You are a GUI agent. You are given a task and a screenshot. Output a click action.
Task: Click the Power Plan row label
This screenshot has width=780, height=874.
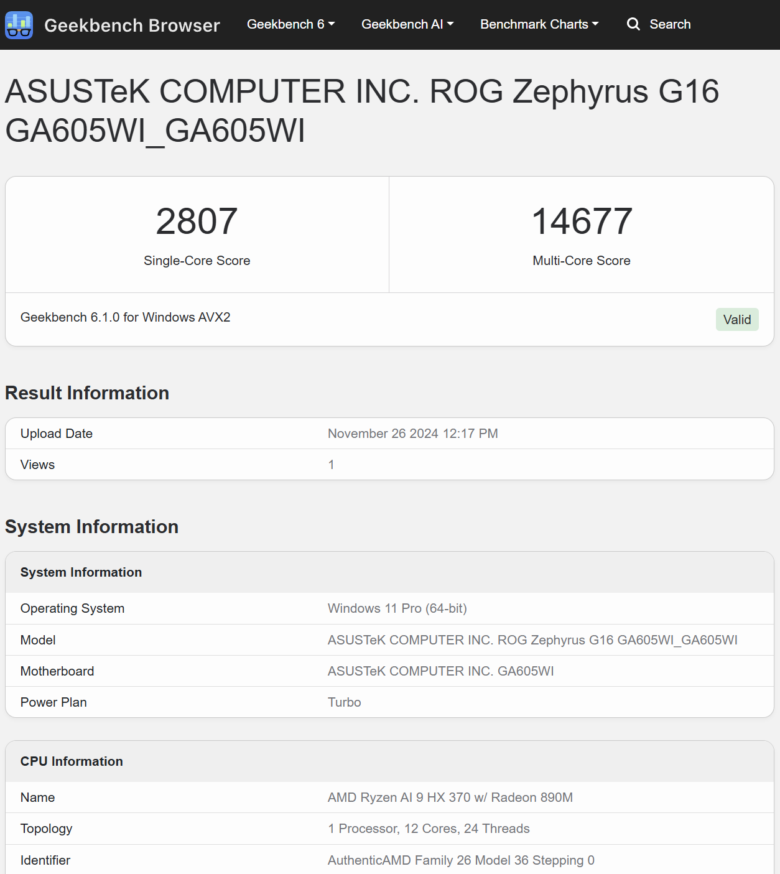[54, 702]
